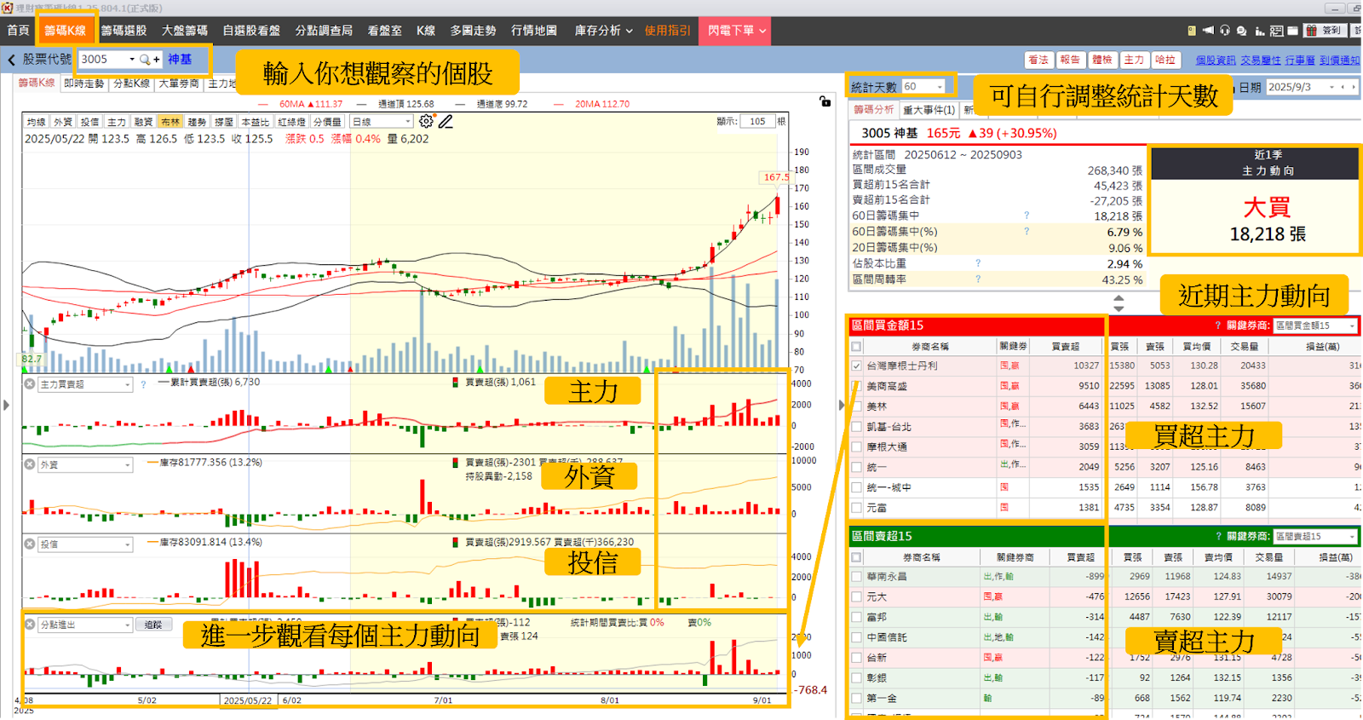Toggle the chart lock icon
The image size is (1363, 720).
(823, 101)
